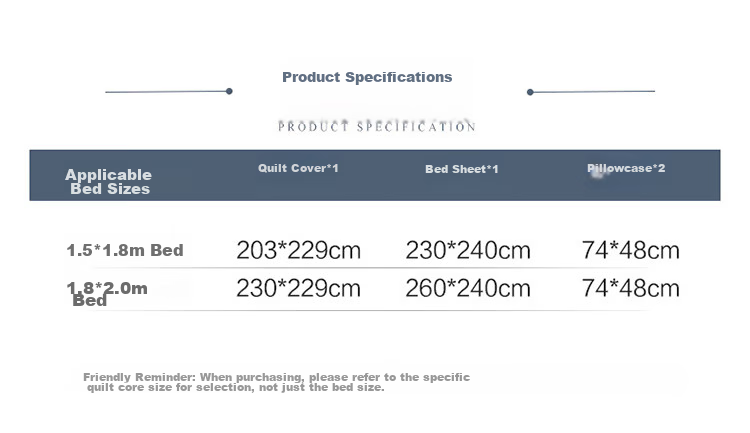The width and height of the screenshot is (750, 433).
Task: Select the Quilt Cover*1 column header
Action: click(298, 168)
